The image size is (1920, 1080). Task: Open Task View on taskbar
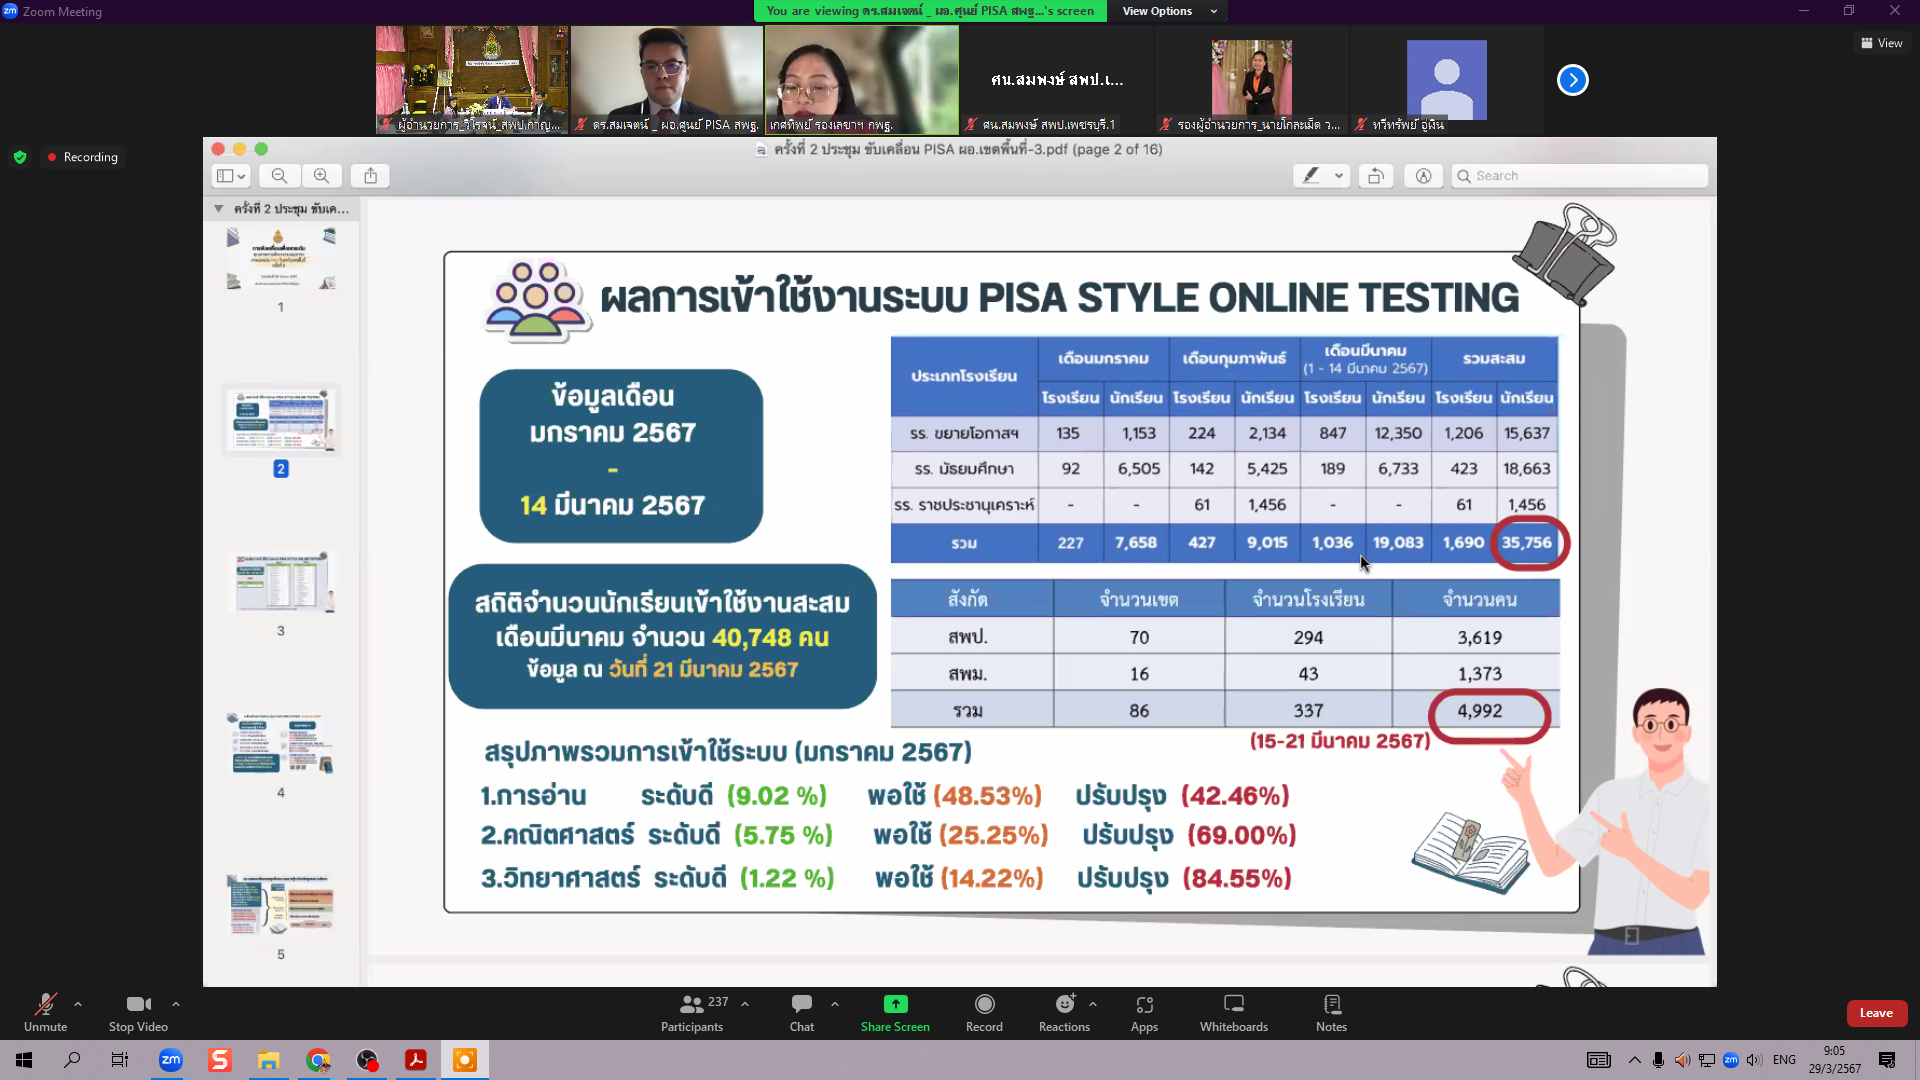tap(120, 1060)
